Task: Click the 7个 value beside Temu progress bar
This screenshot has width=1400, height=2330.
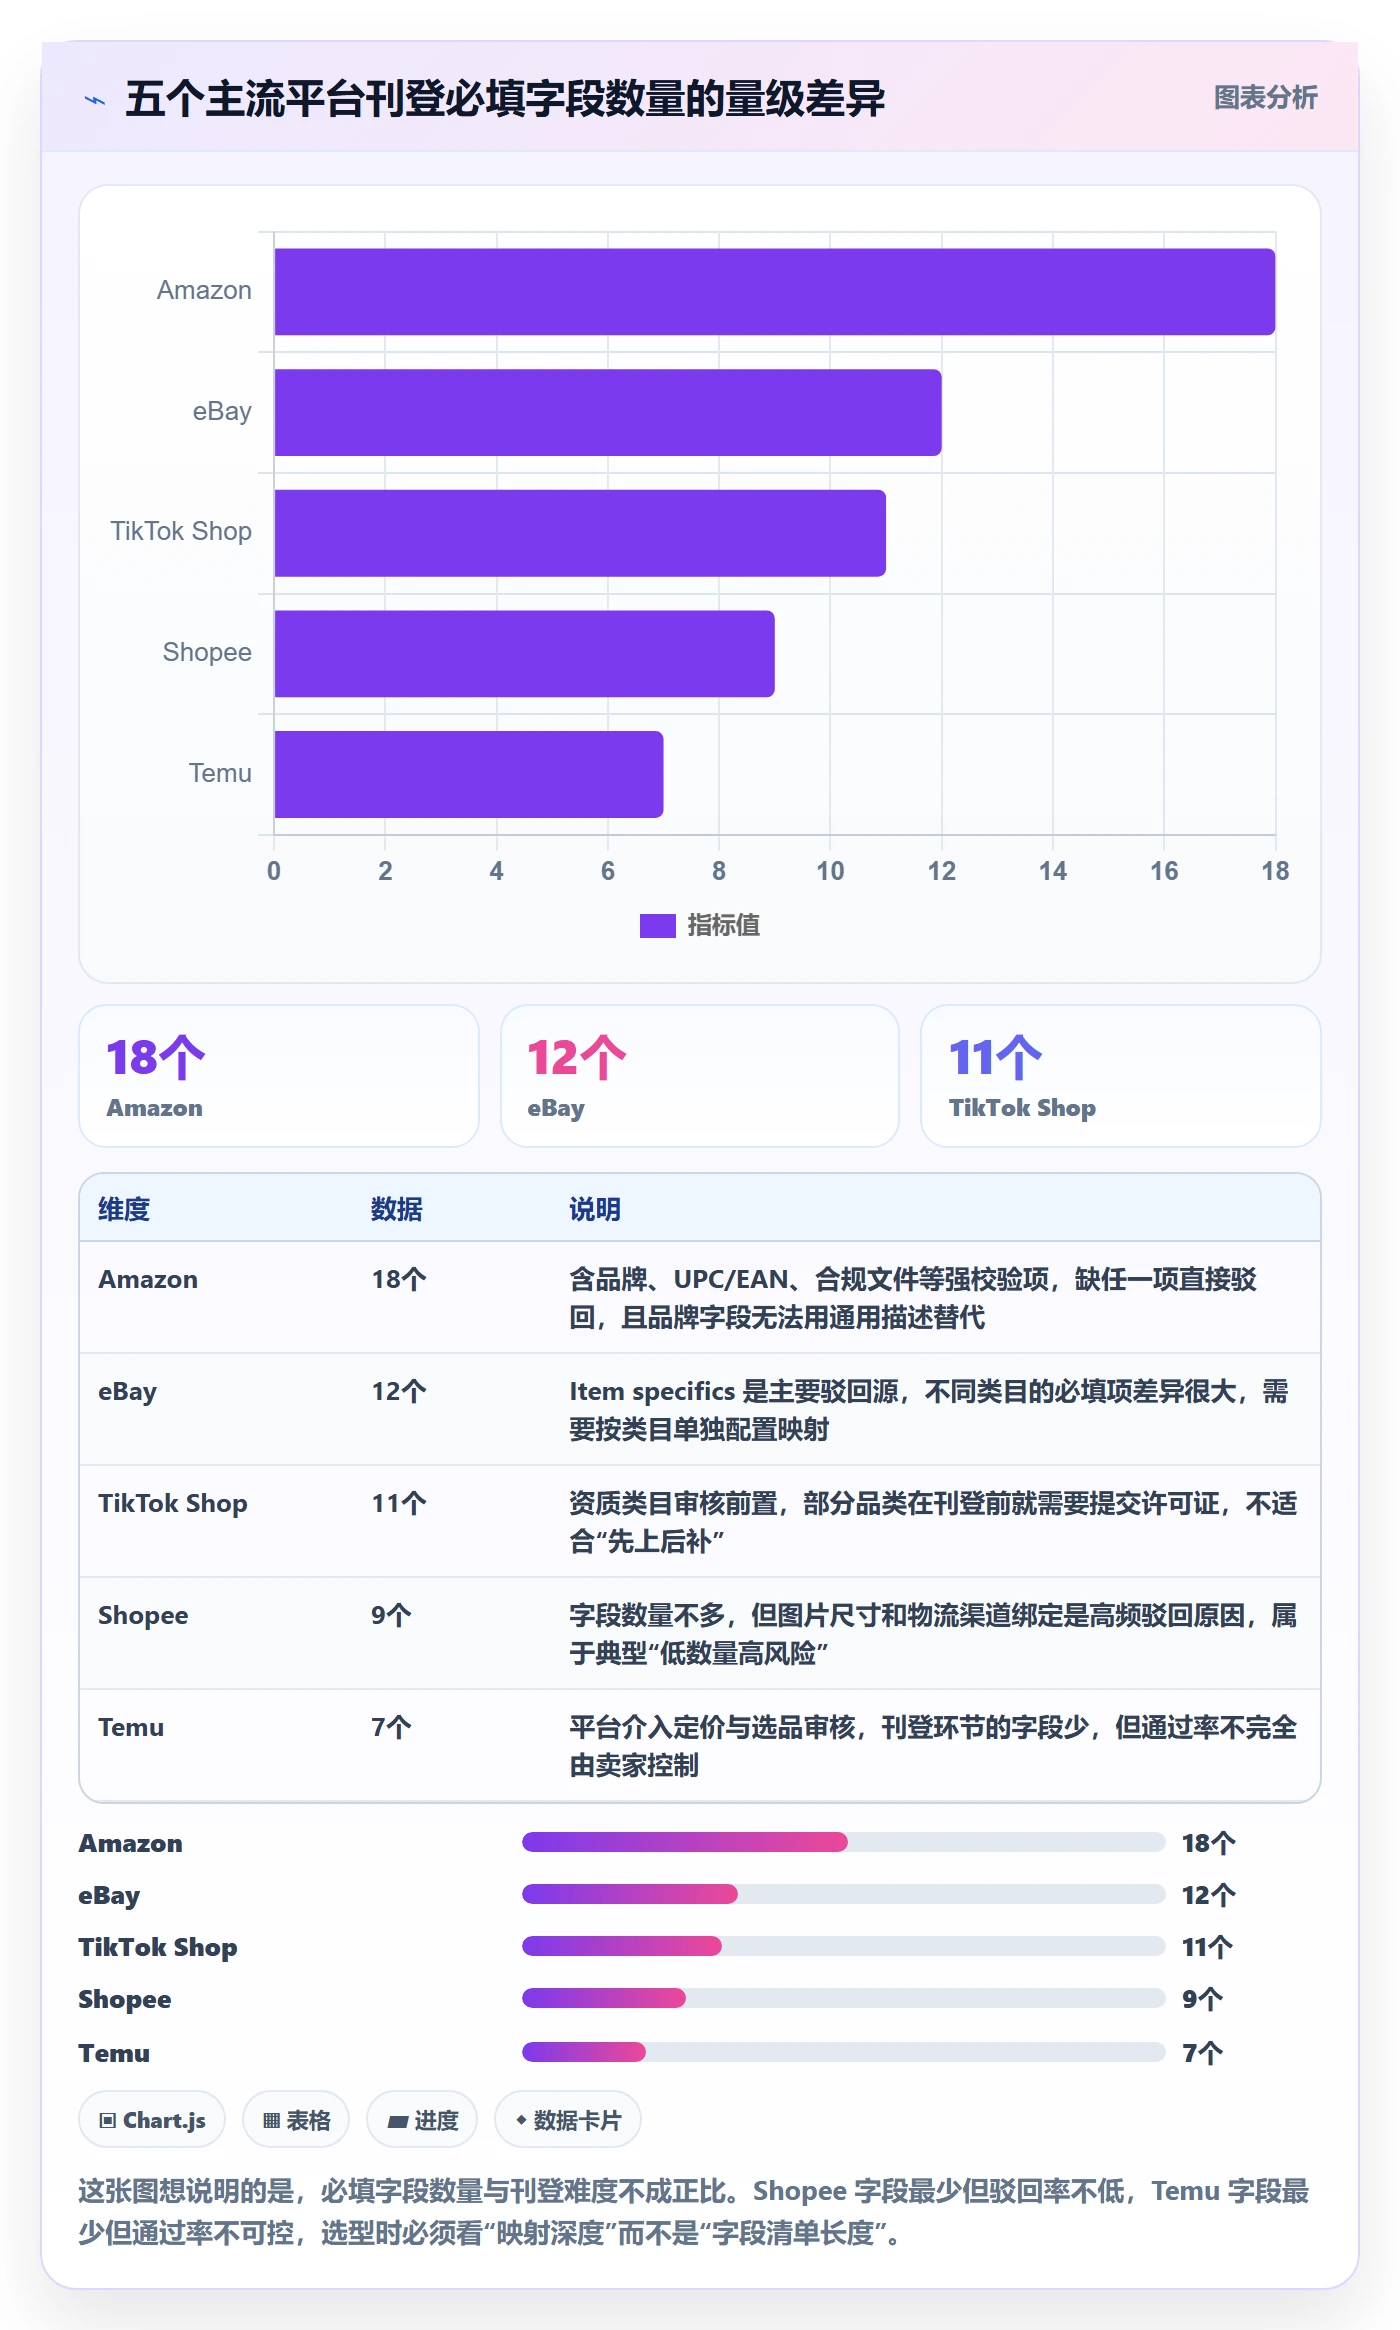Action: click(1202, 2053)
